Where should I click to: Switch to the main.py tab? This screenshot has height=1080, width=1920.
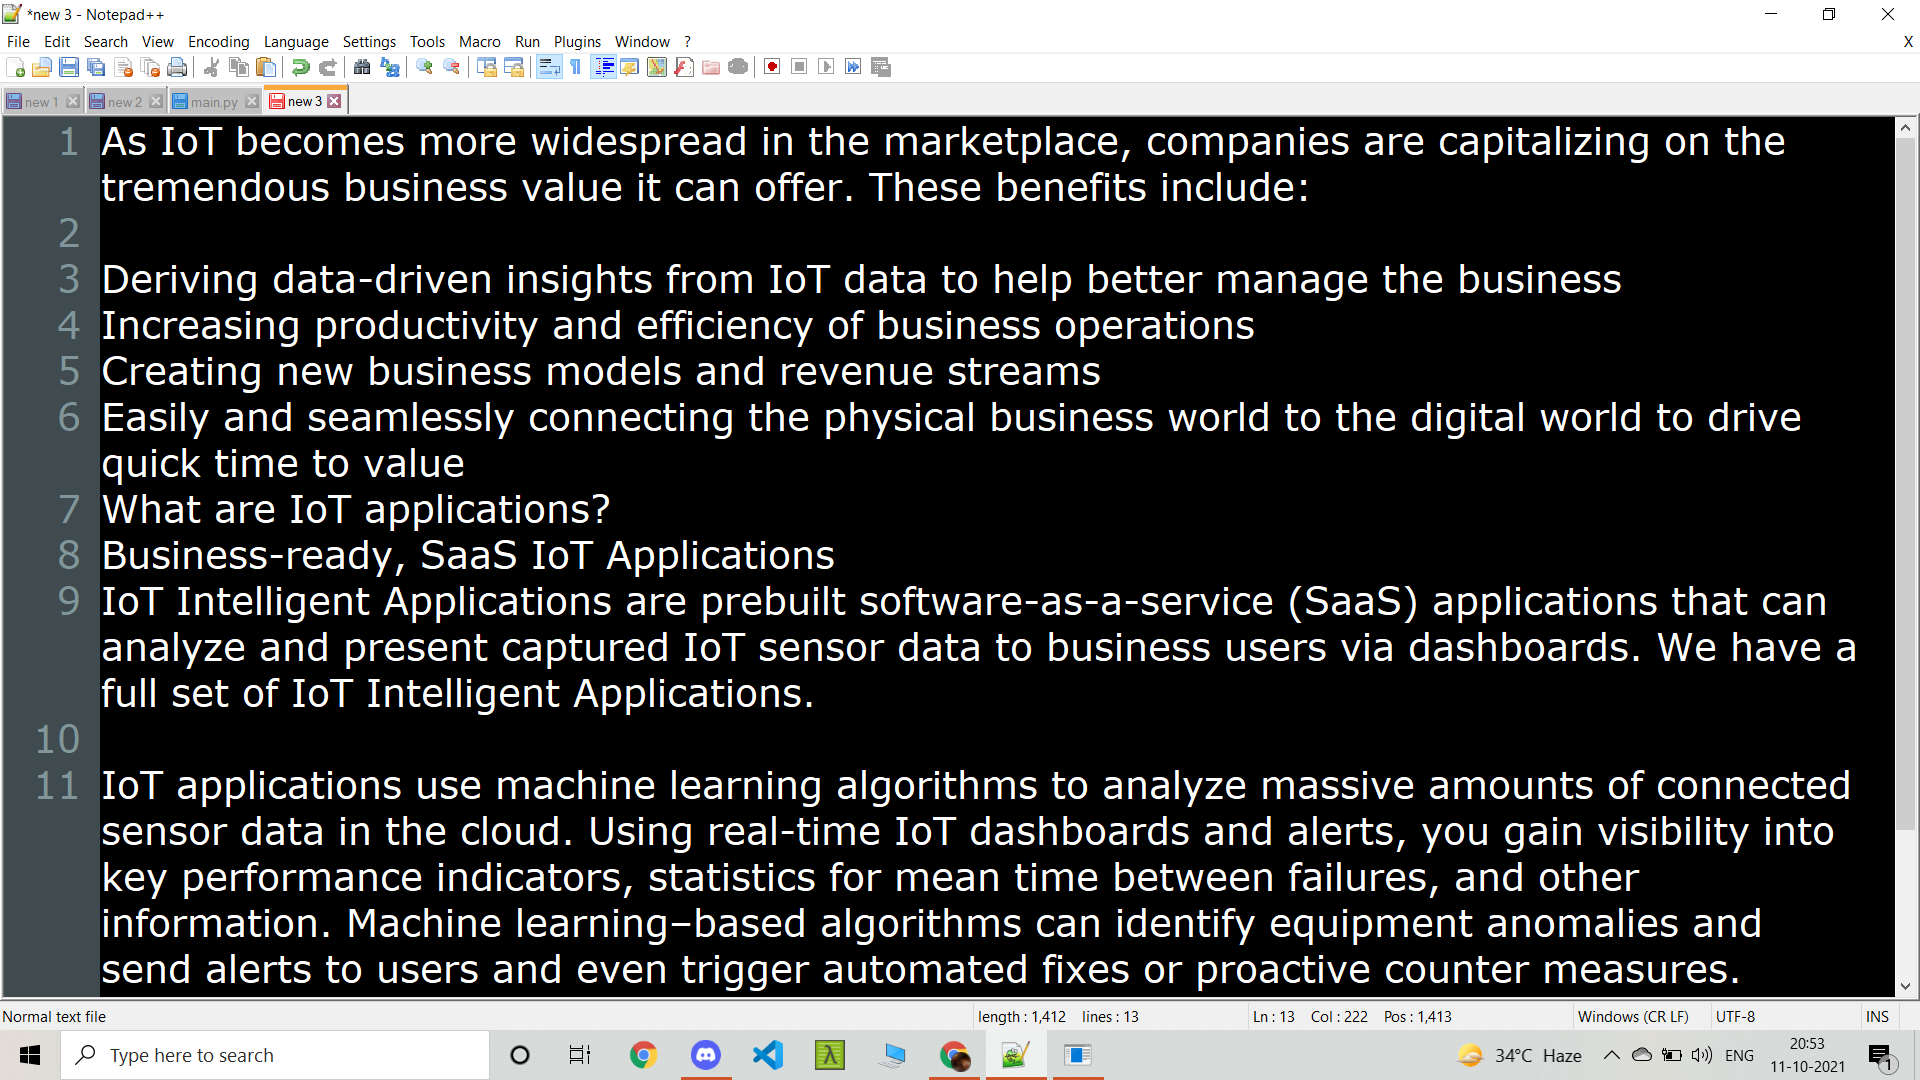(x=213, y=102)
